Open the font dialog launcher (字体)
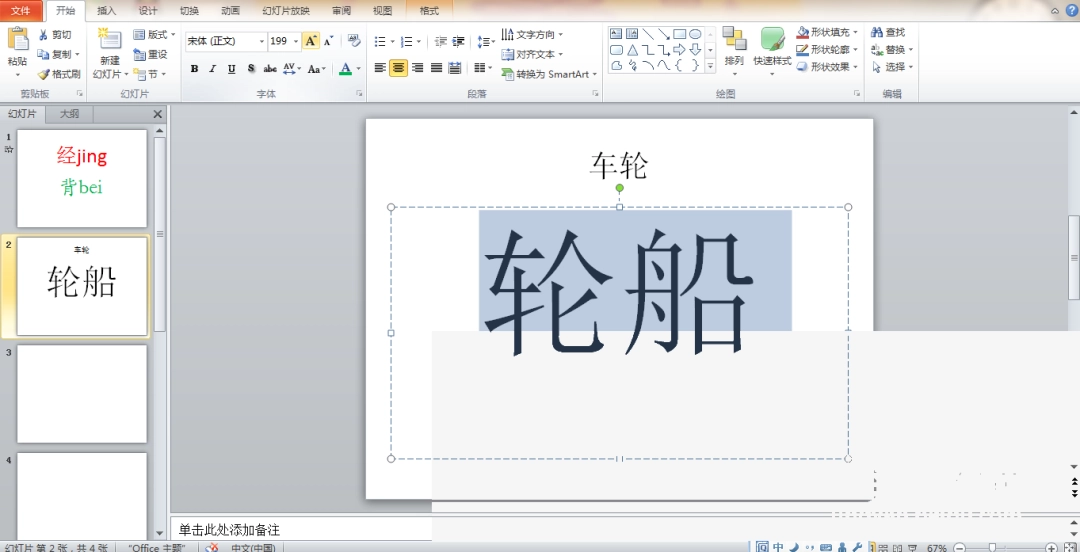Screen dimensions: 1080x552 [360, 94]
